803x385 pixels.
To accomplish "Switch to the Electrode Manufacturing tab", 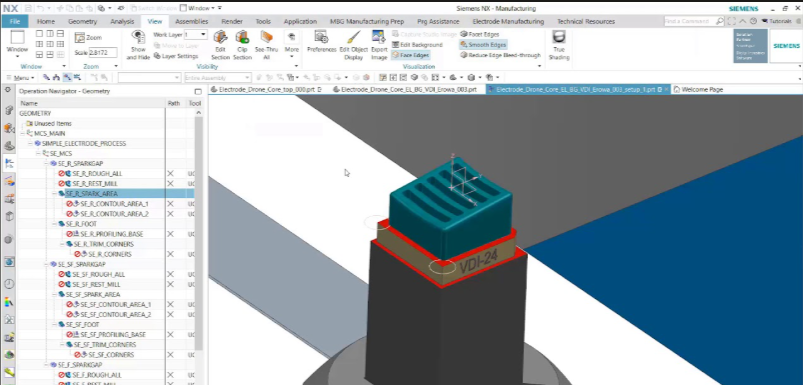I will click(508, 22).
